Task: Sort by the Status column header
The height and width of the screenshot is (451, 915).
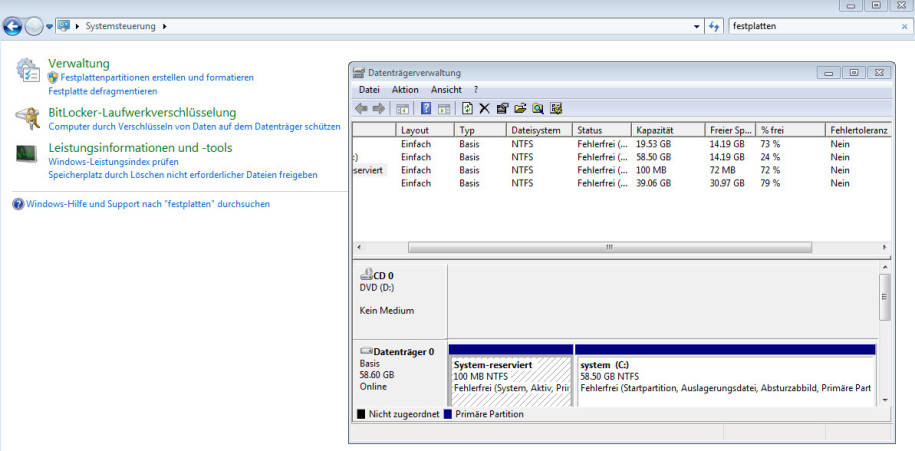Action: (x=601, y=130)
